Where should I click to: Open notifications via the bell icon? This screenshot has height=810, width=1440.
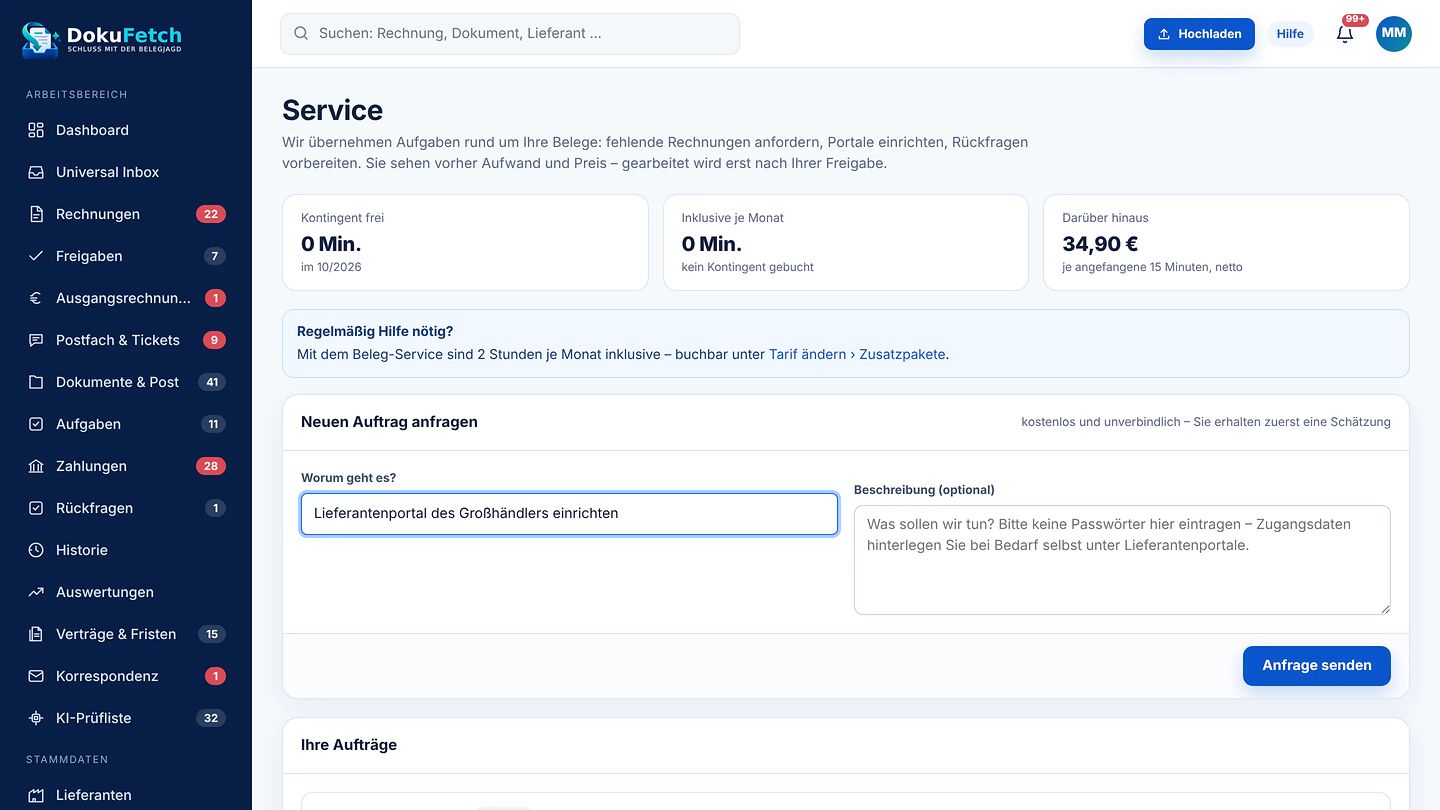(1345, 34)
